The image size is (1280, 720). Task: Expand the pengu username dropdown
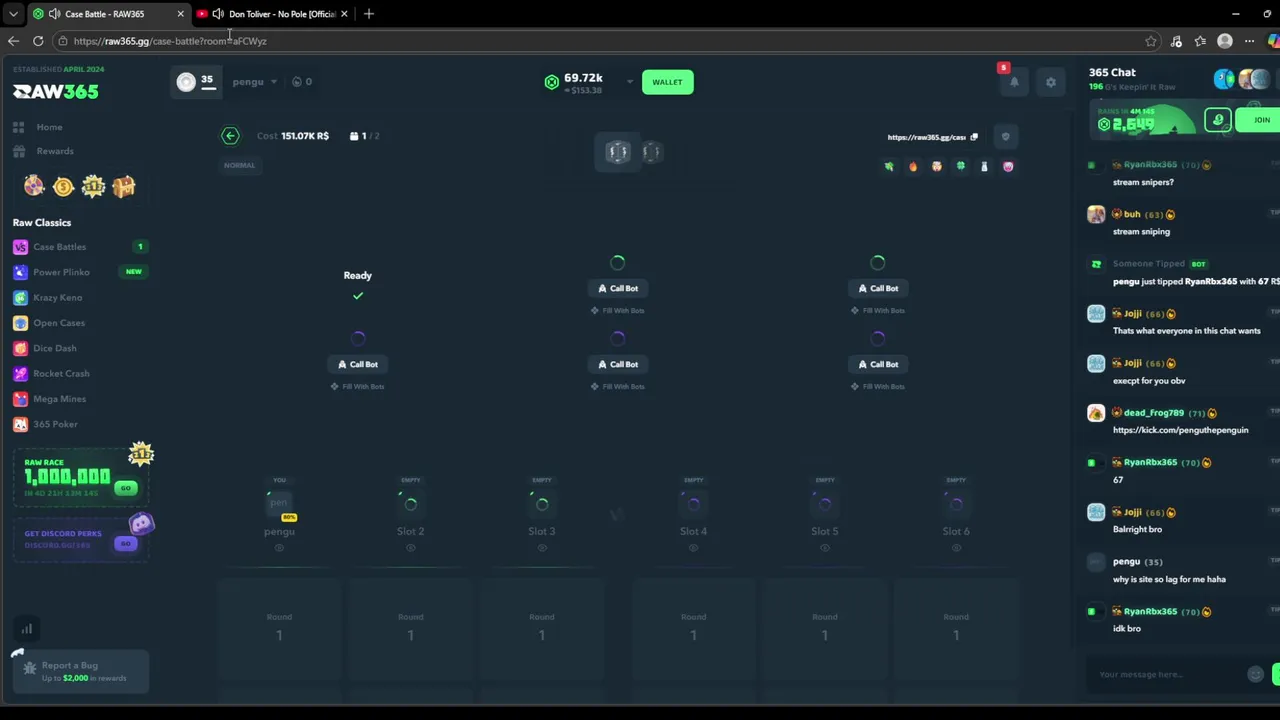(x=273, y=82)
